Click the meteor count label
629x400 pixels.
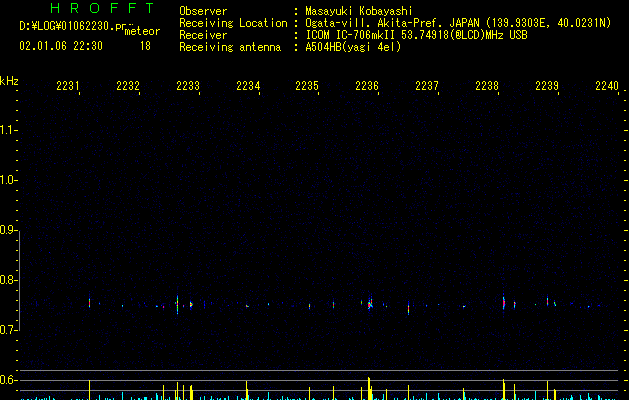142,31
